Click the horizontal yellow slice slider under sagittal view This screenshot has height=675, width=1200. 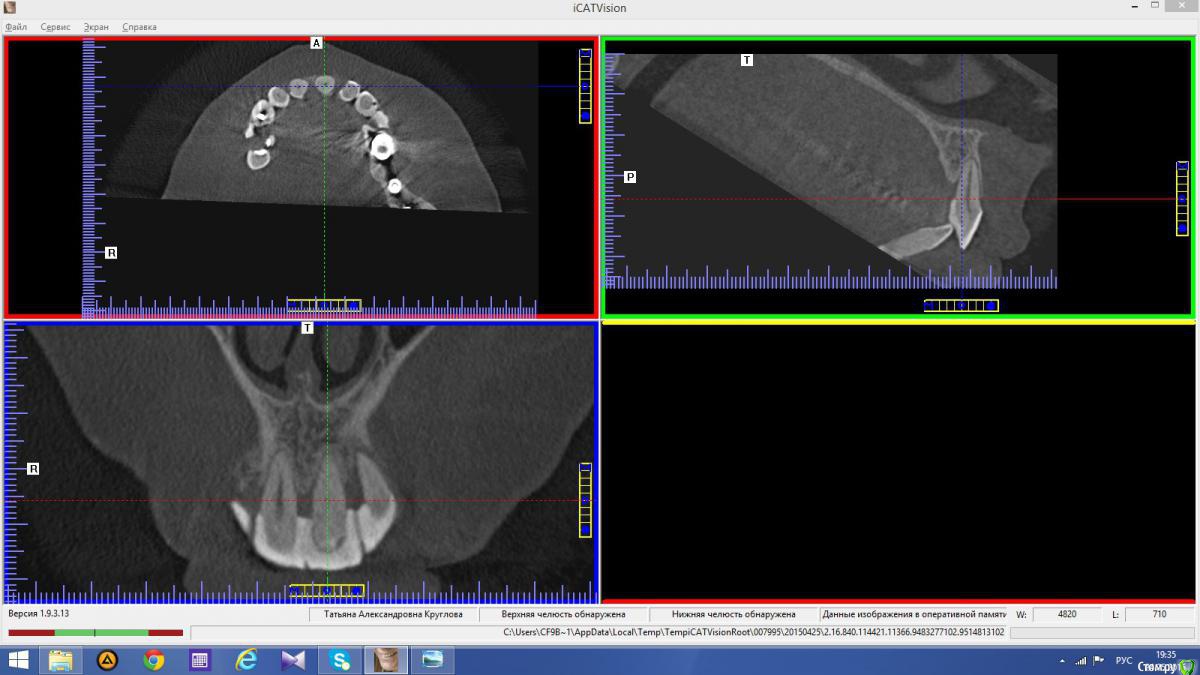960,305
